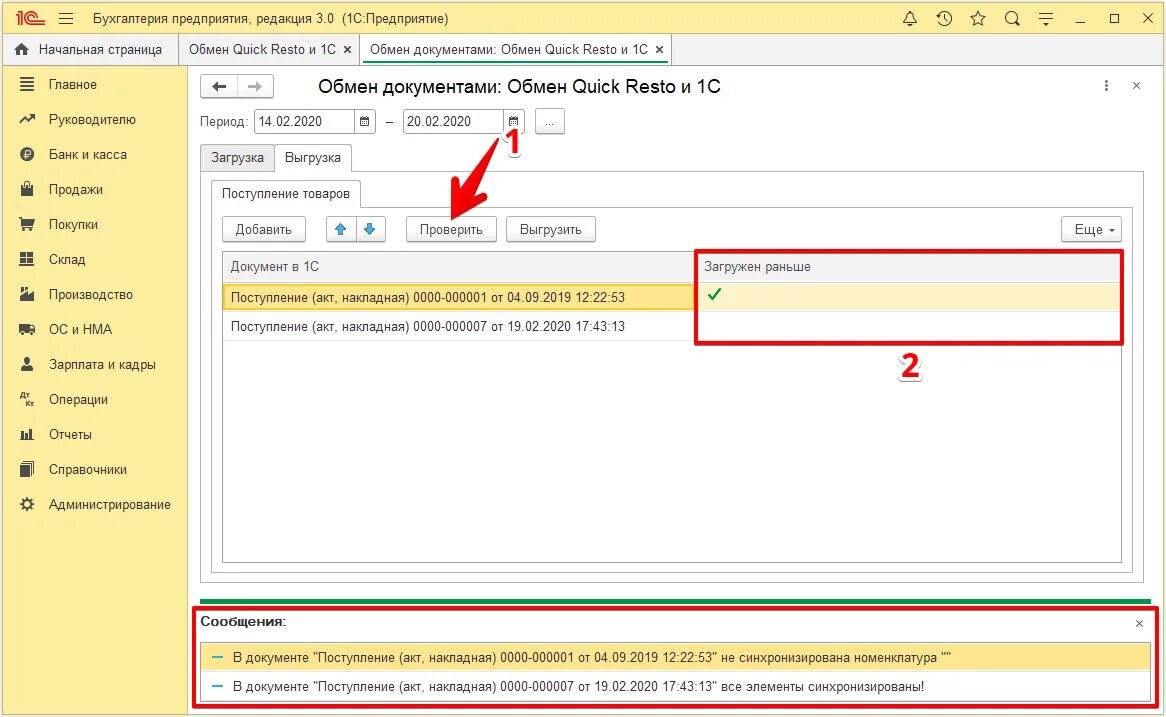Click the Документ в 1С column header
Screen dimensions: 1166x717
pyautogui.click(x=458, y=267)
